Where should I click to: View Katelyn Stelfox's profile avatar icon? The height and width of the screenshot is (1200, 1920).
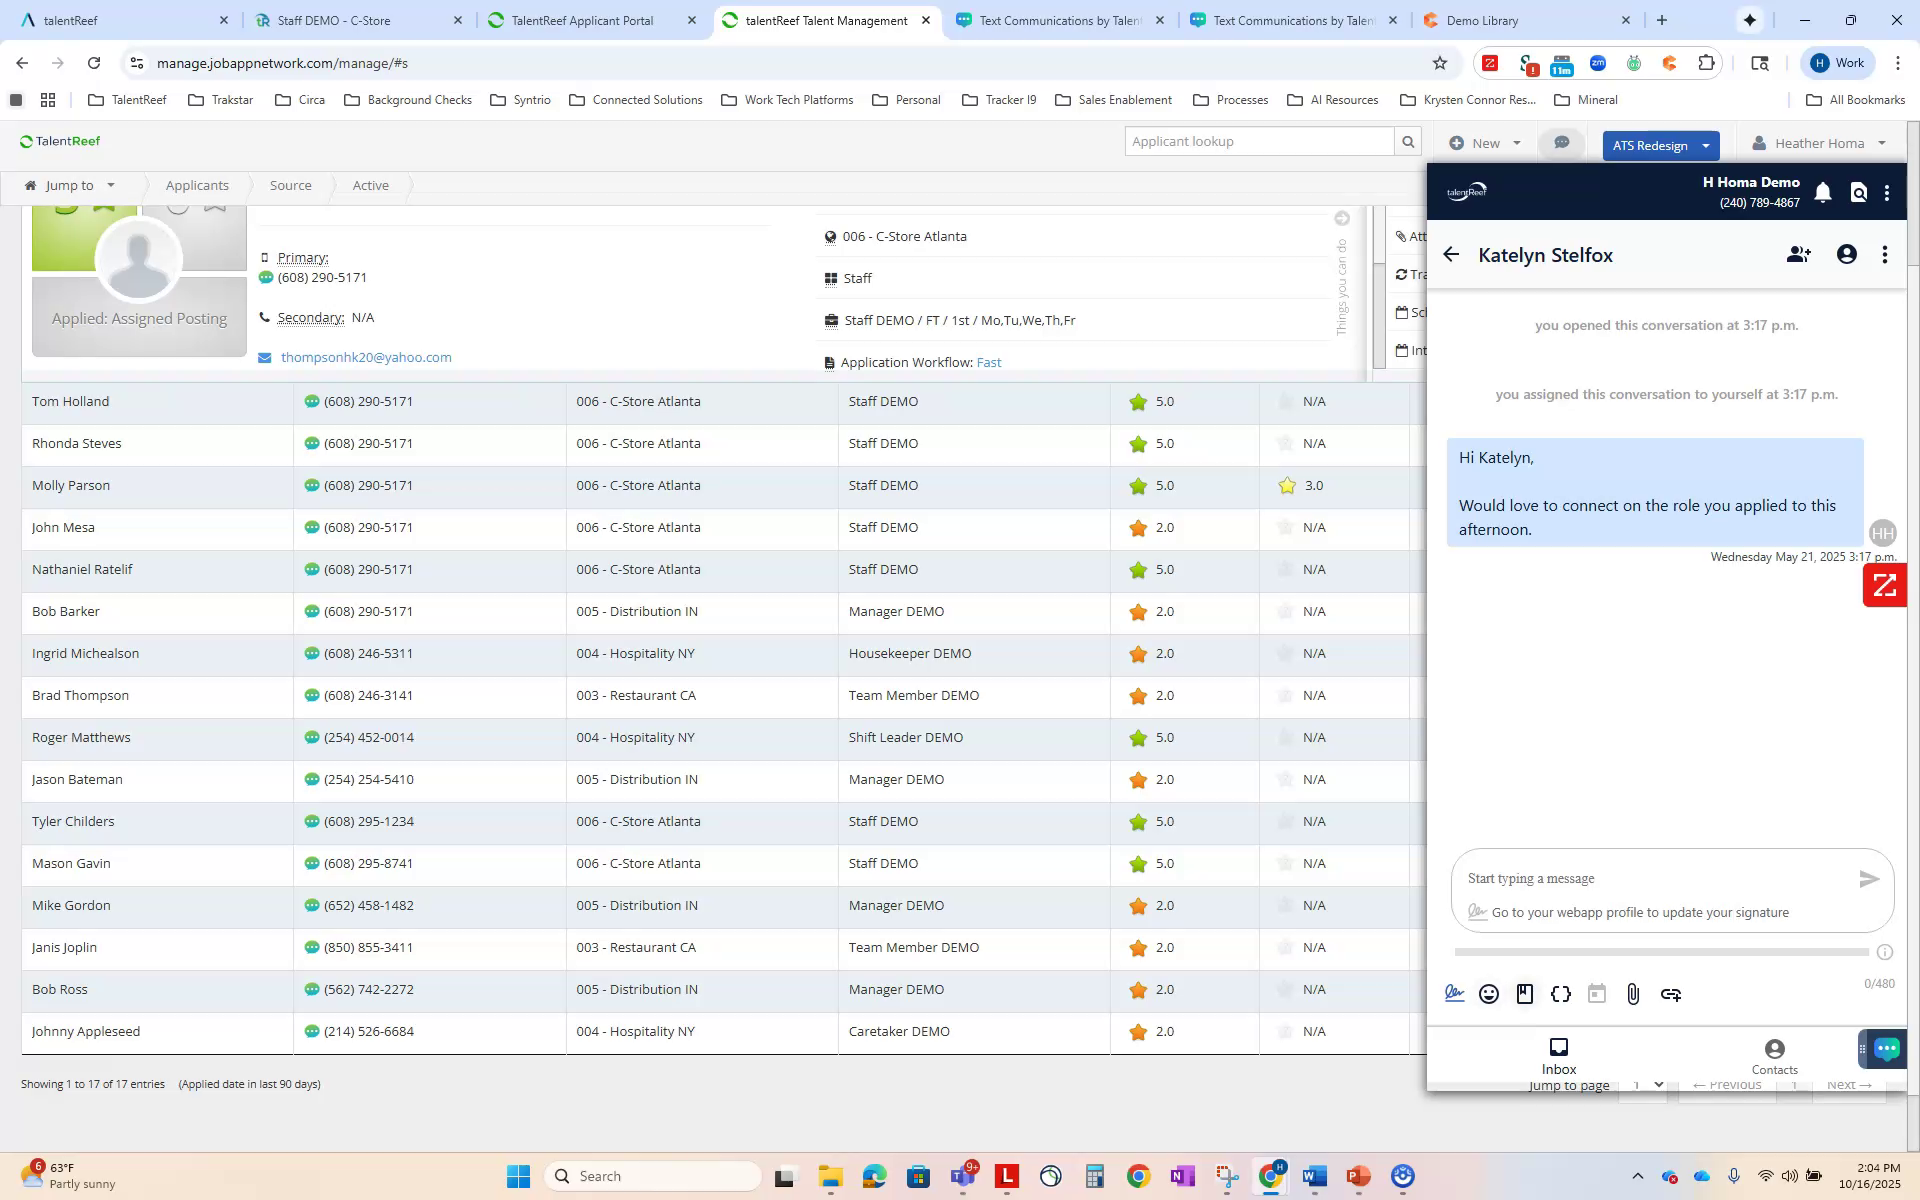point(1845,254)
